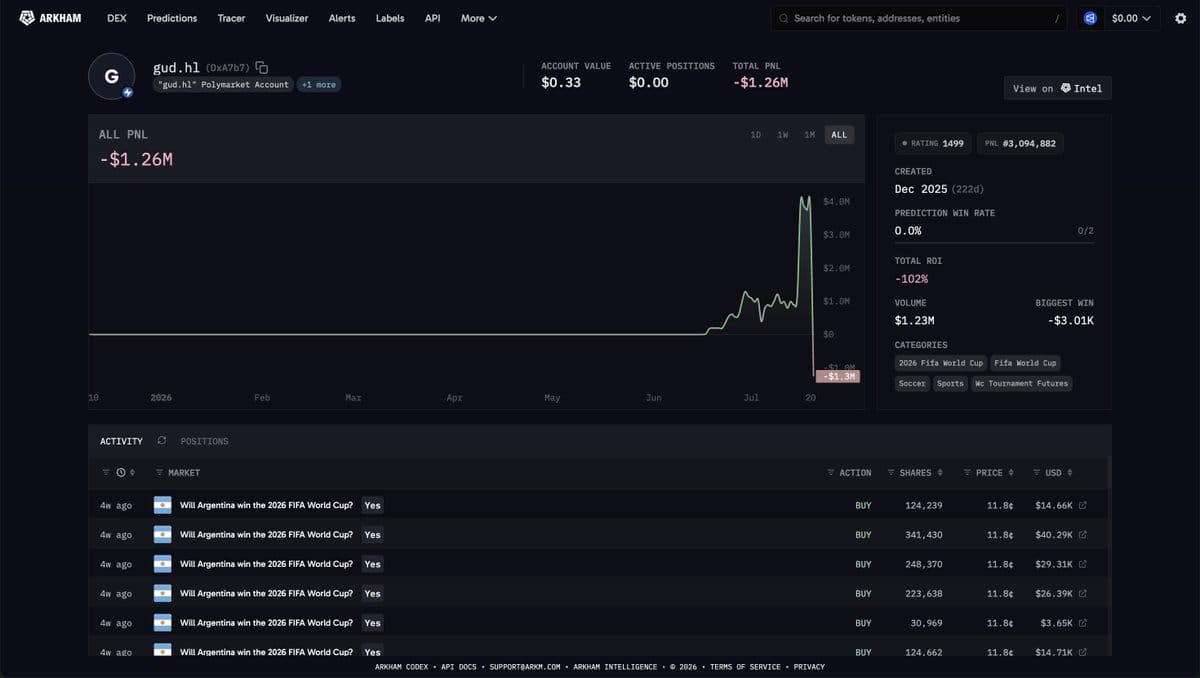This screenshot has width=1200, height=678.
Task: Select the Wc Tournament Futures tag
Action: [x=1022, y=383]
